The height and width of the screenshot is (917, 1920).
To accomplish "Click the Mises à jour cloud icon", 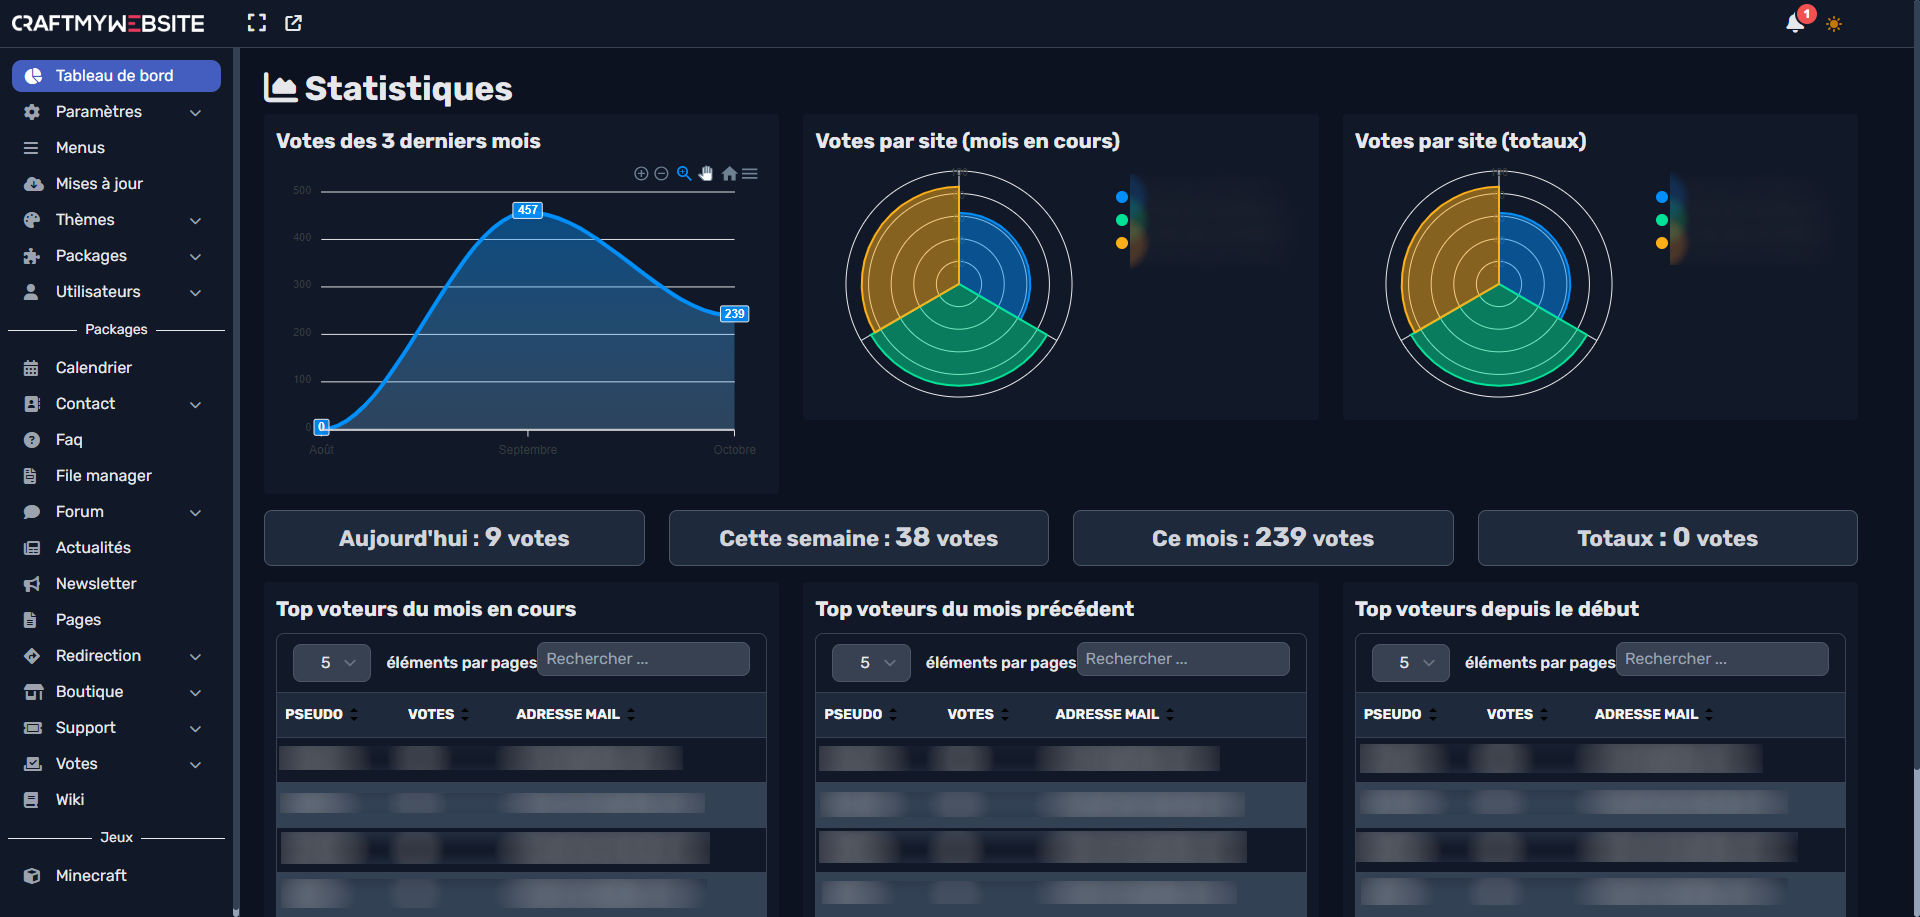I will coord(33,184).
